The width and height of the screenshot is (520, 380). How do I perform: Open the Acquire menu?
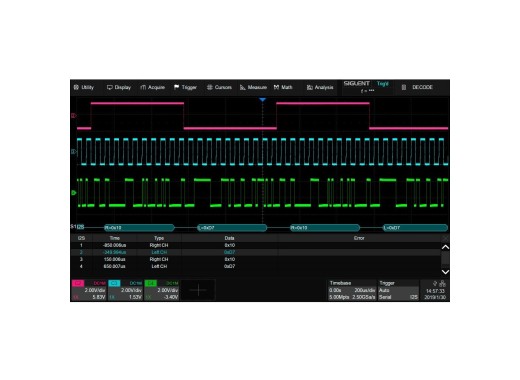pos(153,87)
